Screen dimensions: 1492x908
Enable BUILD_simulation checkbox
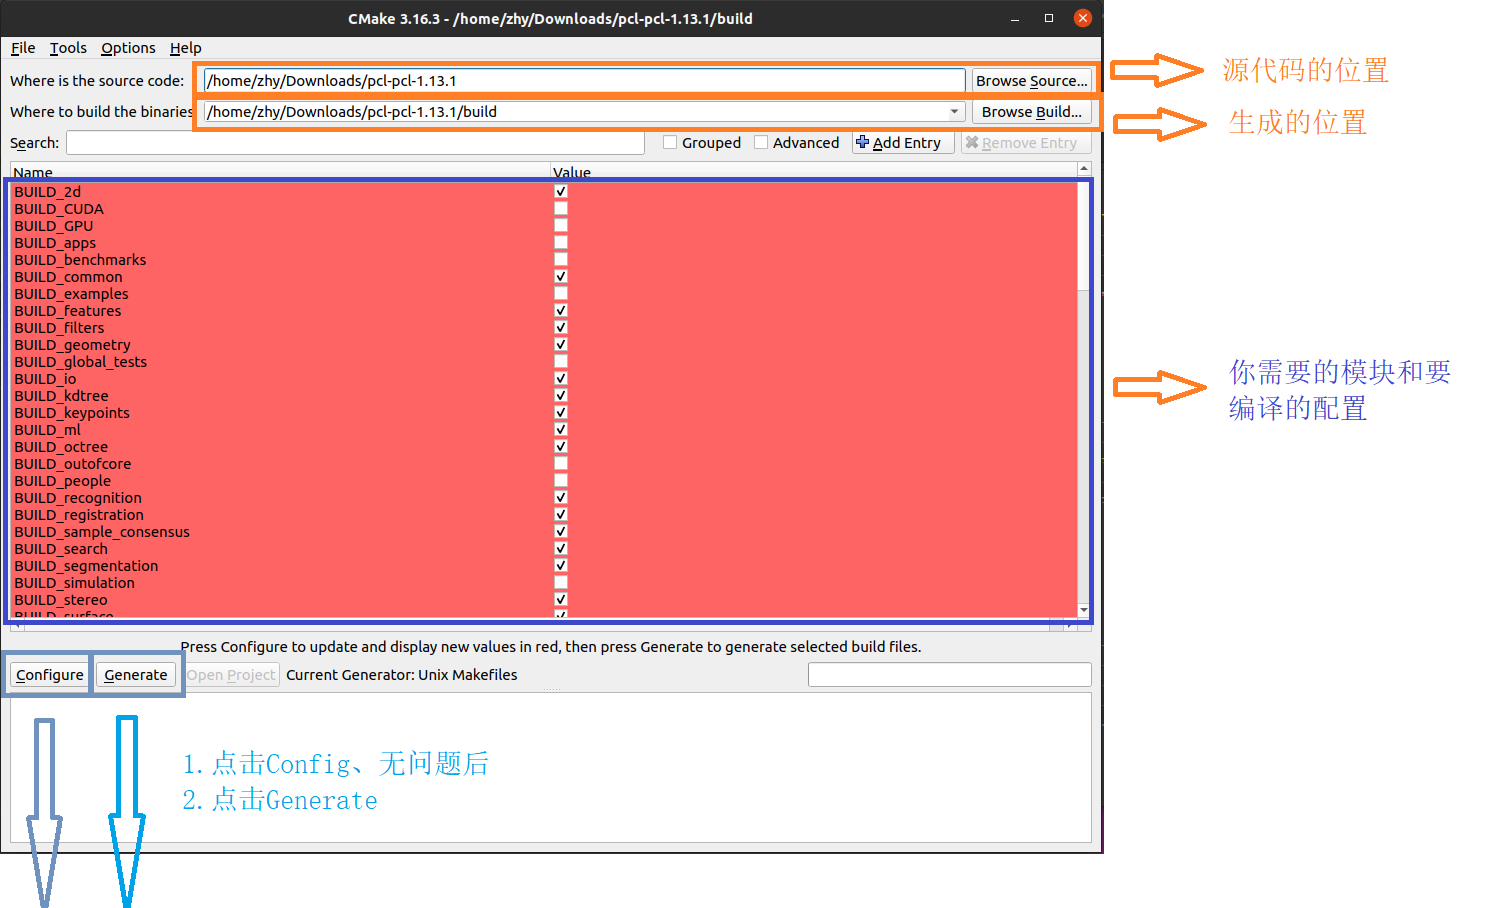pyautogui.click(x=561, y=583)
